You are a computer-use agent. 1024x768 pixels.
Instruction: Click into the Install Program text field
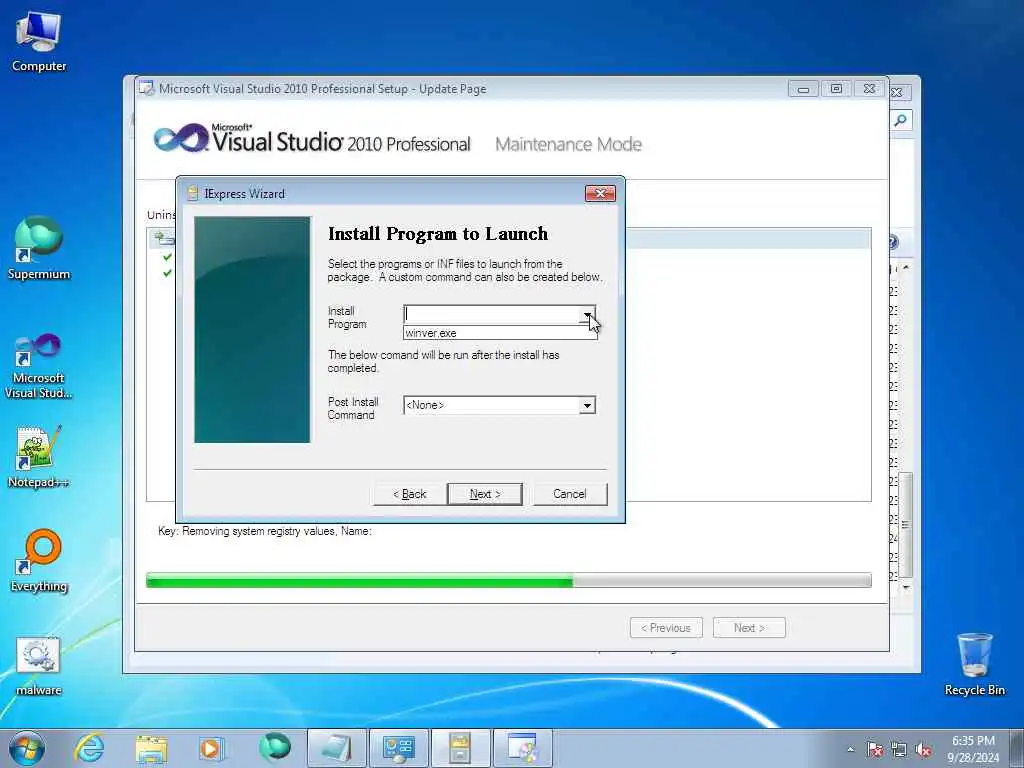tap(492, 314)
